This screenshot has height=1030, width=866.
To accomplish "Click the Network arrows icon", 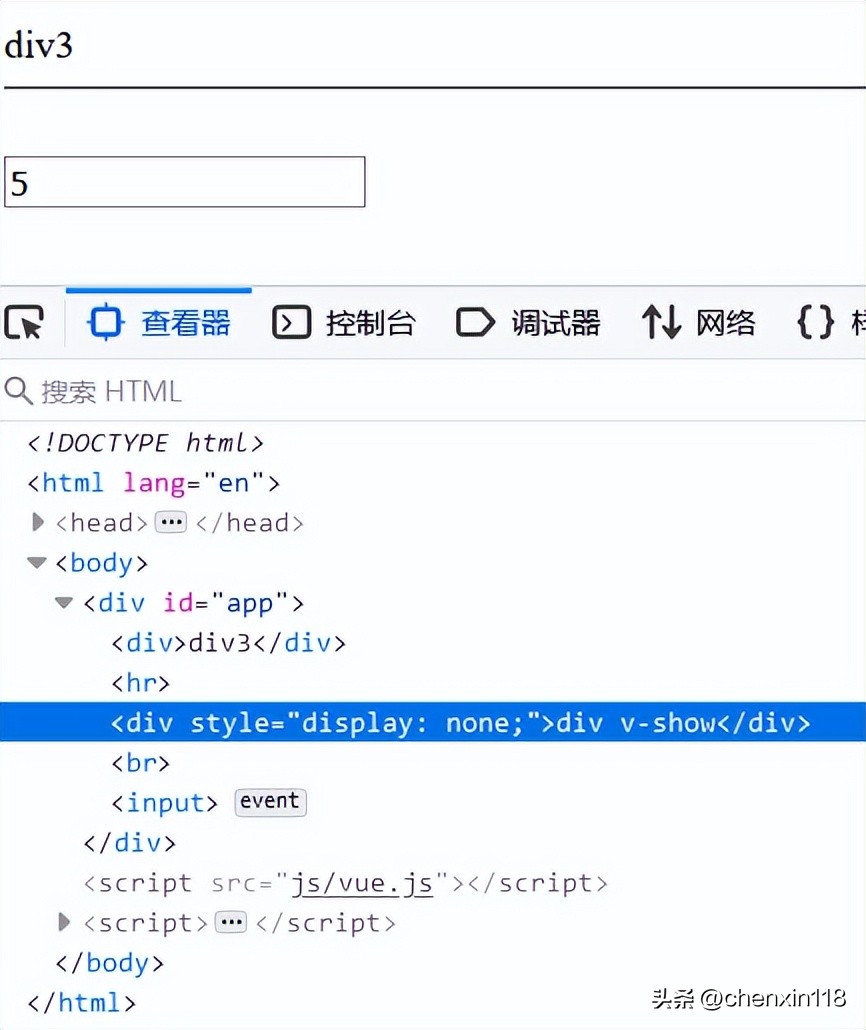I will pyautogui.click(x=661, y=322).
